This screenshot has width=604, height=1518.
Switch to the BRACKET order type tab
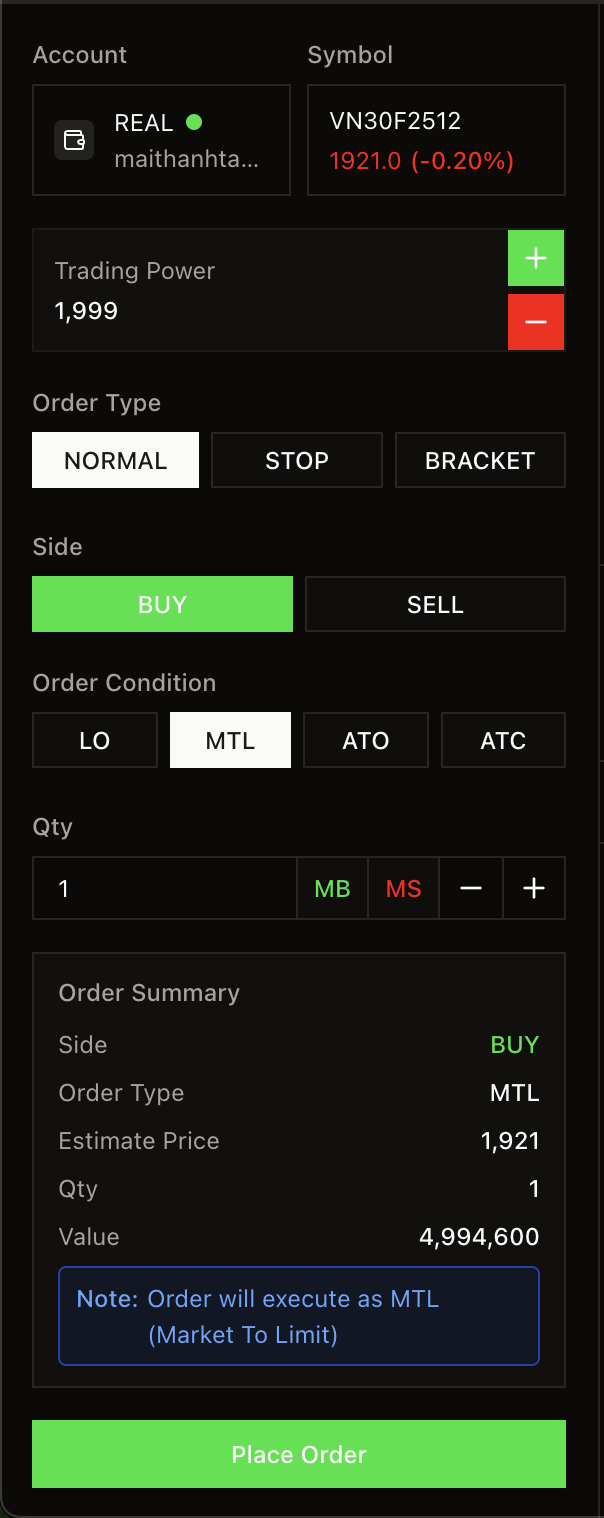coord(480,460)
